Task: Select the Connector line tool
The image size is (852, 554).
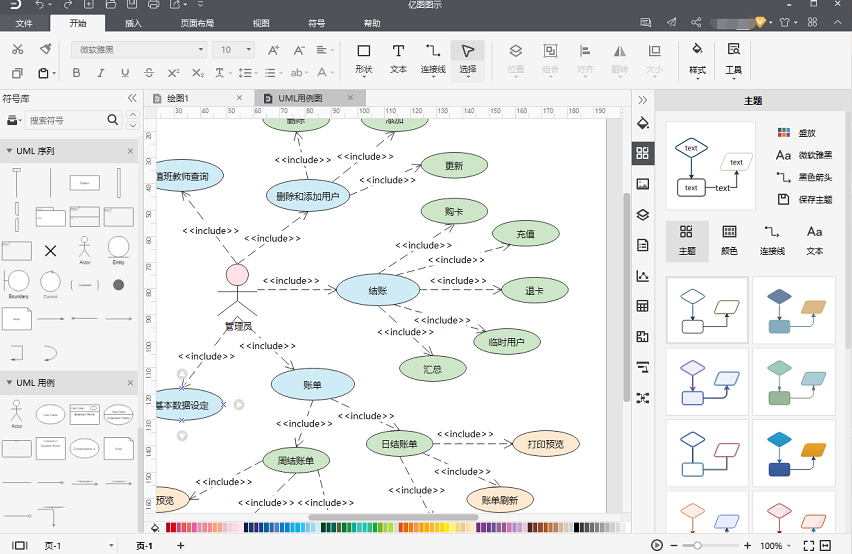Action: (x=433, y=58)
